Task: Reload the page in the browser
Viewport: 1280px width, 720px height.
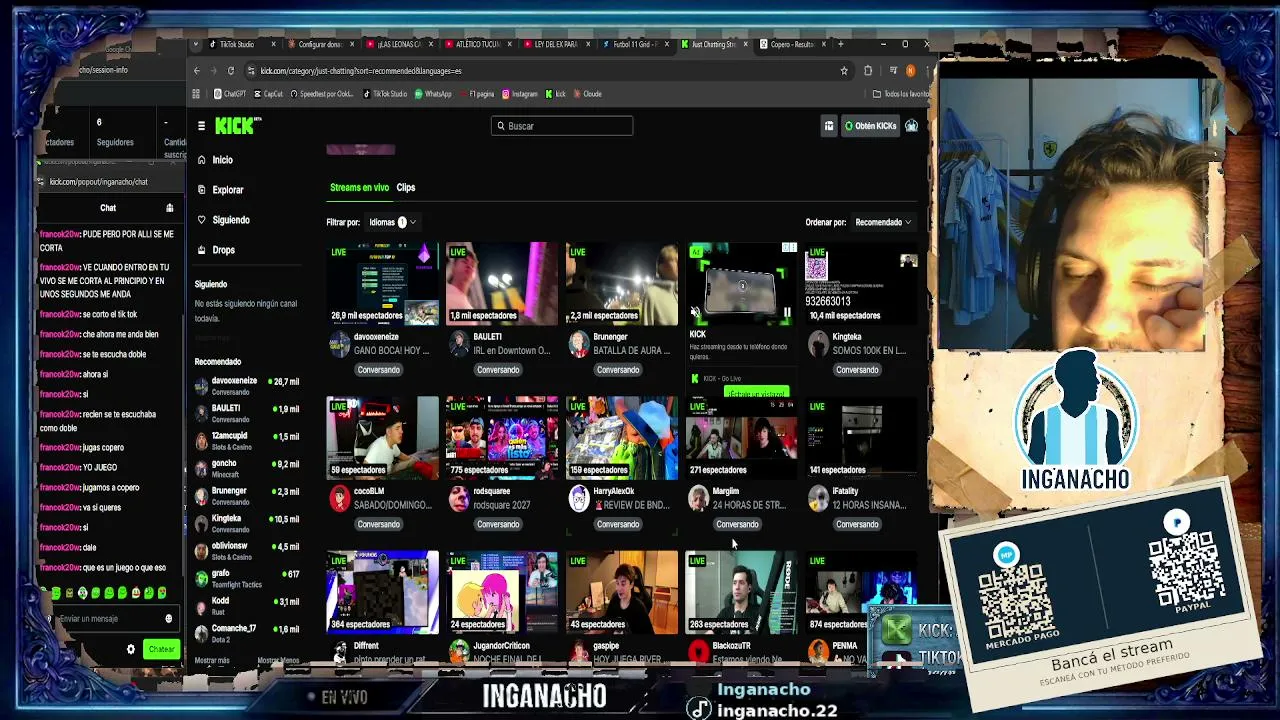Action: (x=231, y=71)
